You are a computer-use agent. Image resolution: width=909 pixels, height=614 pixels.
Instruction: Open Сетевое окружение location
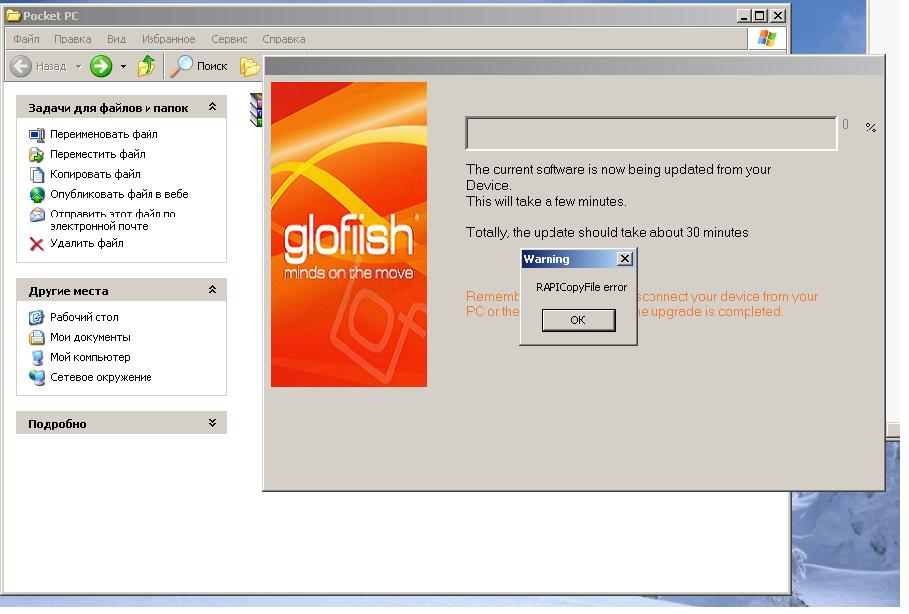click(x=100, y=377)
